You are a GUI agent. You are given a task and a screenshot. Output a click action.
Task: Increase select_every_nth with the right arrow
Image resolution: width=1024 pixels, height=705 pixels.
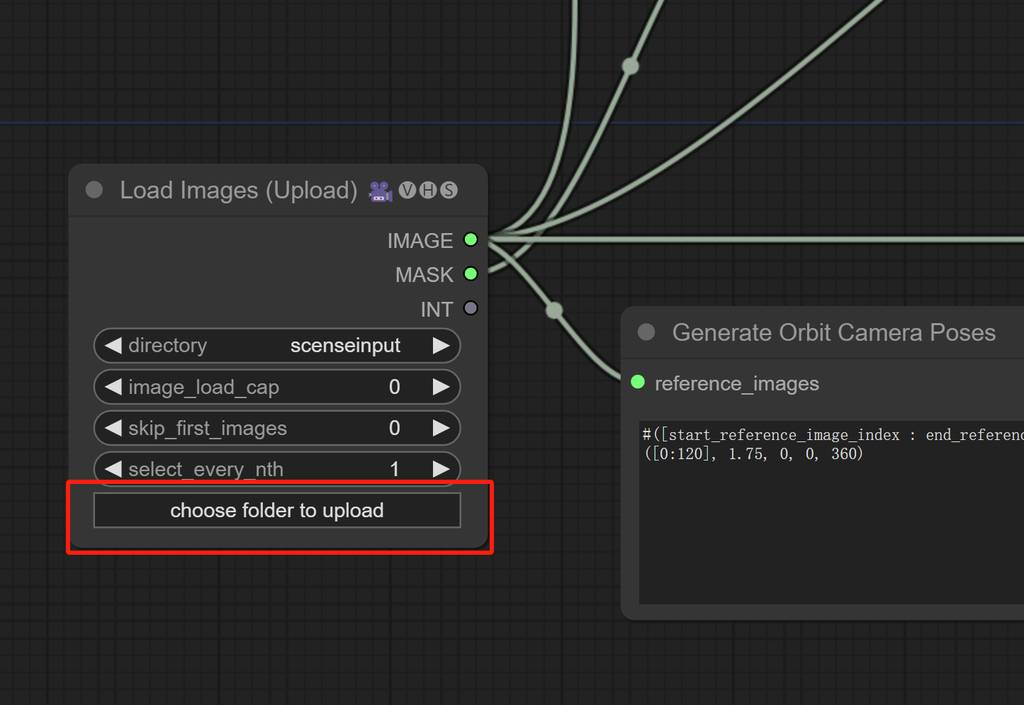tap(440, 469)
